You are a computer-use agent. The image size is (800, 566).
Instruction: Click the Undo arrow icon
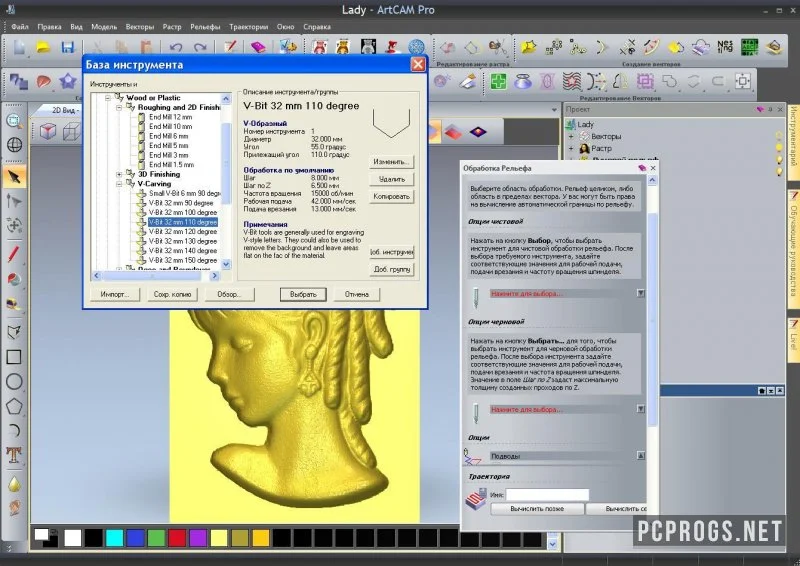click(x=176, y=47)
